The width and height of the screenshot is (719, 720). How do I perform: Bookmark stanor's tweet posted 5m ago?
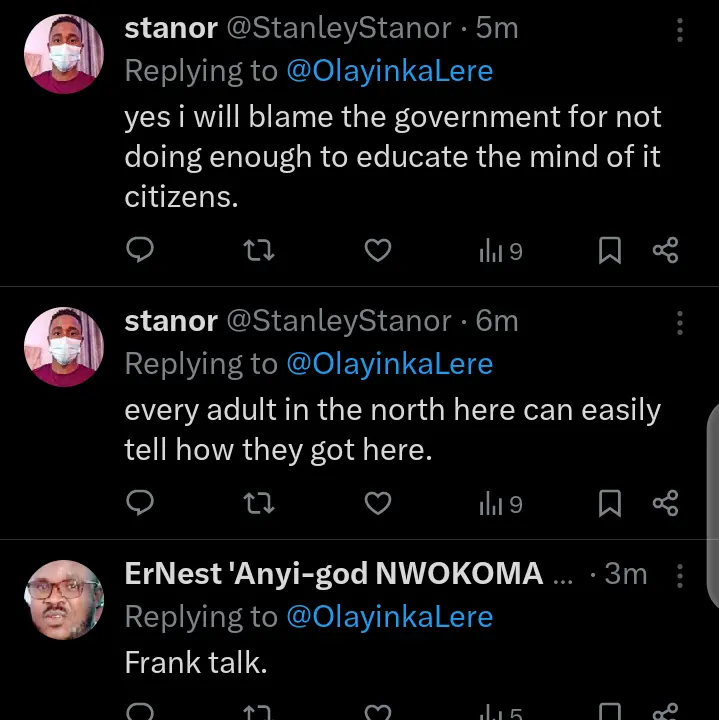click(609, 250)
